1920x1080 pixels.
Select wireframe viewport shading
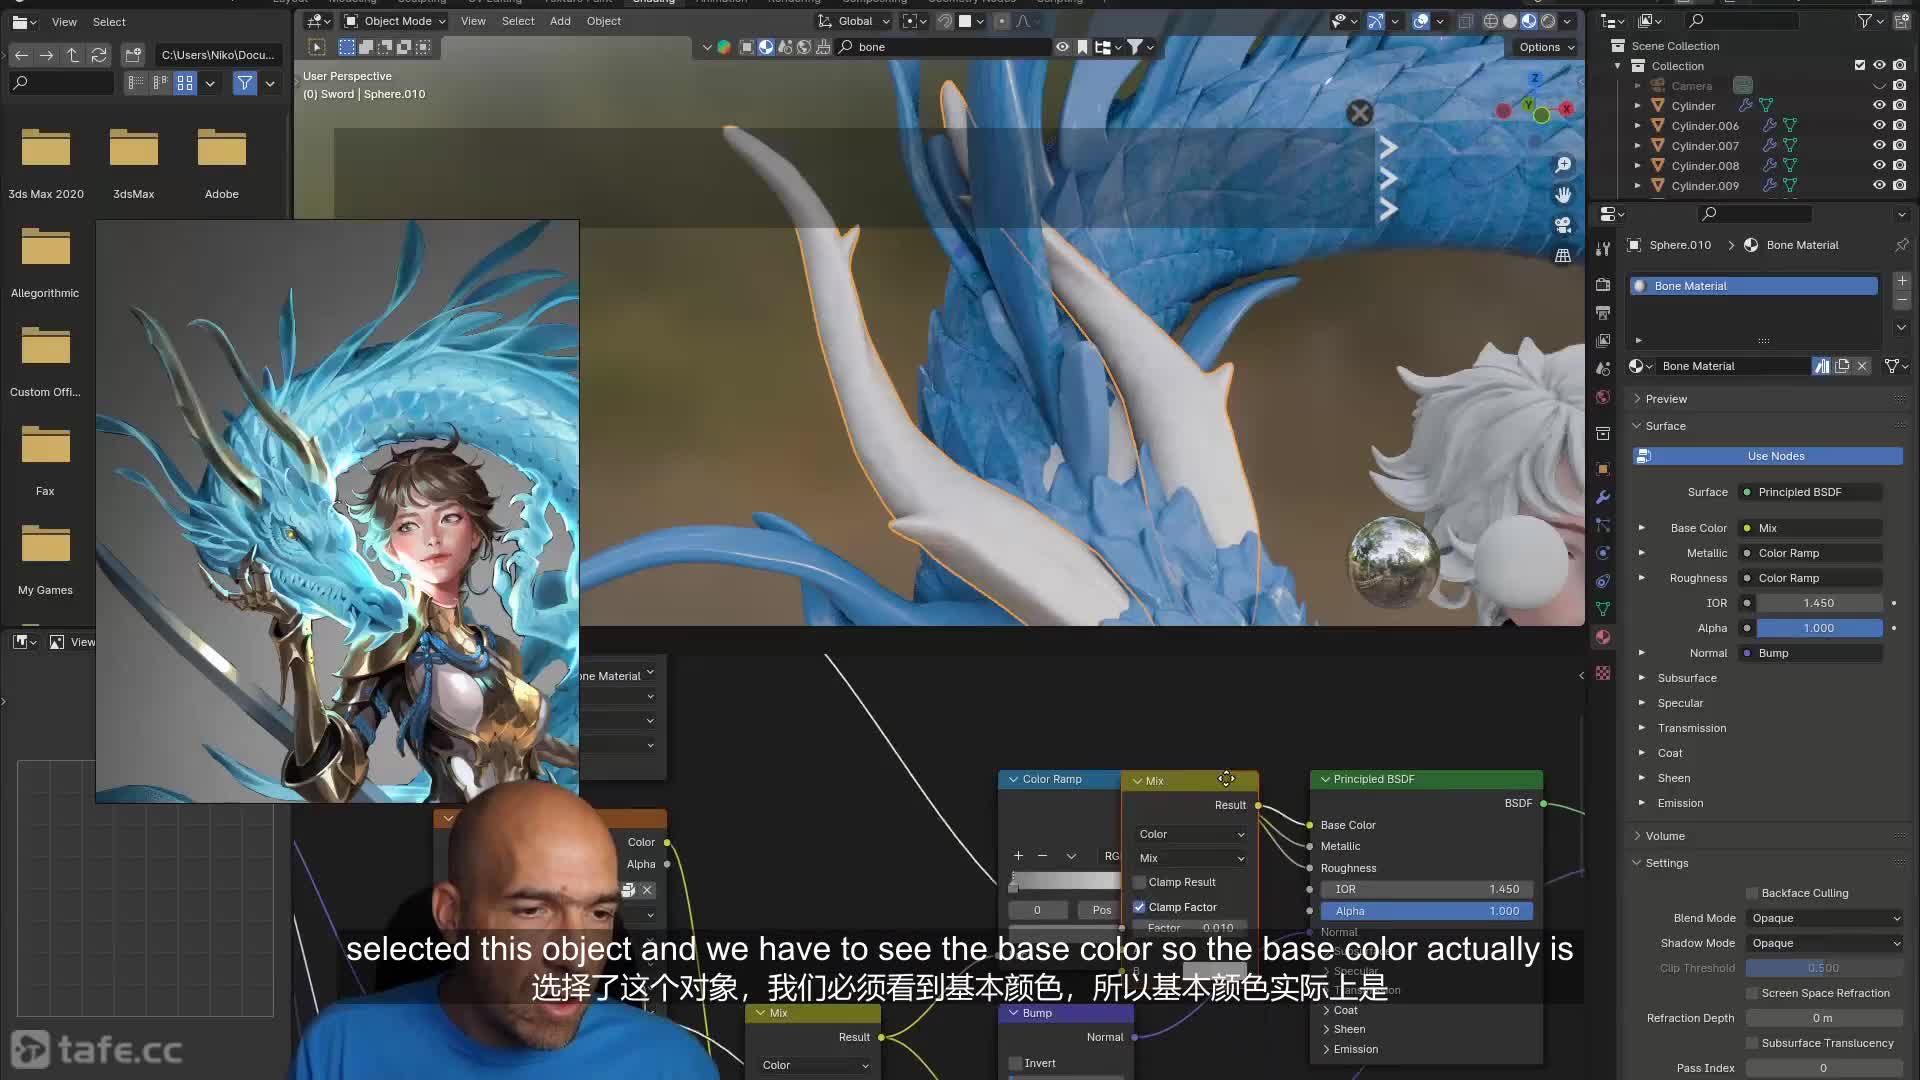pos(1491,21)
